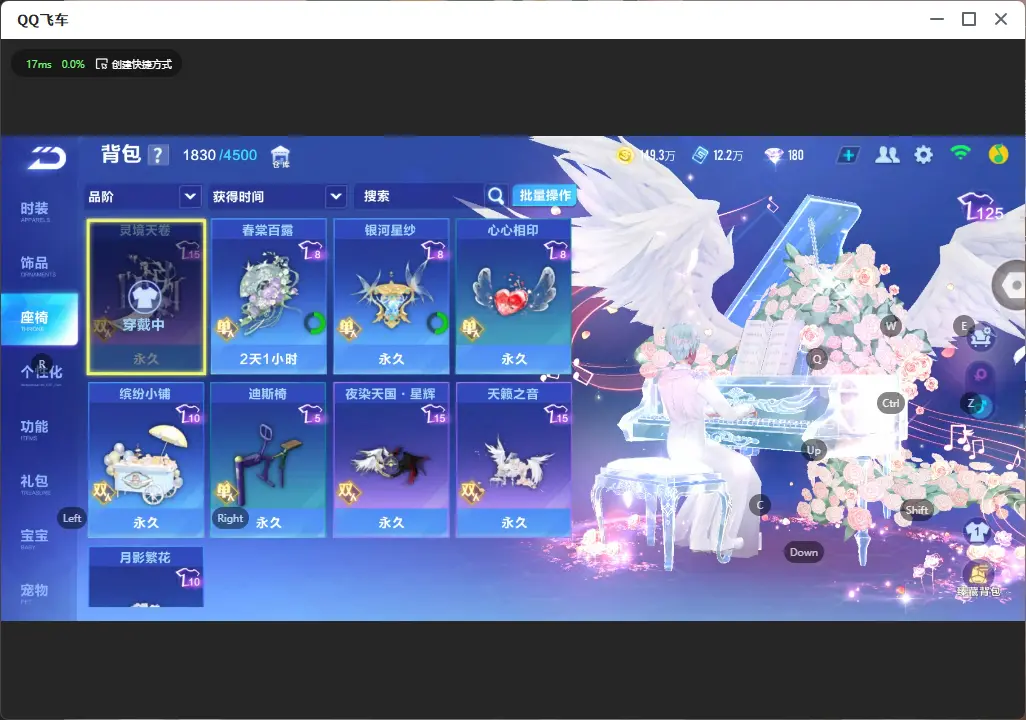
Task: Click the blue coupon currency icon
Action: [700, 155]
